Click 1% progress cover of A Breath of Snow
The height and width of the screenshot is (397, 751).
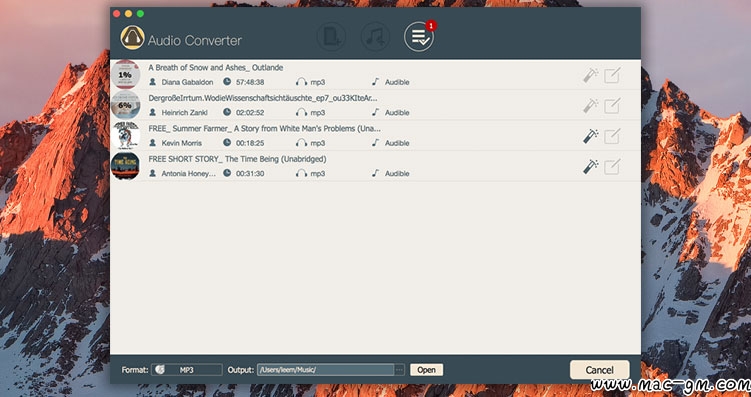point(125,75)
